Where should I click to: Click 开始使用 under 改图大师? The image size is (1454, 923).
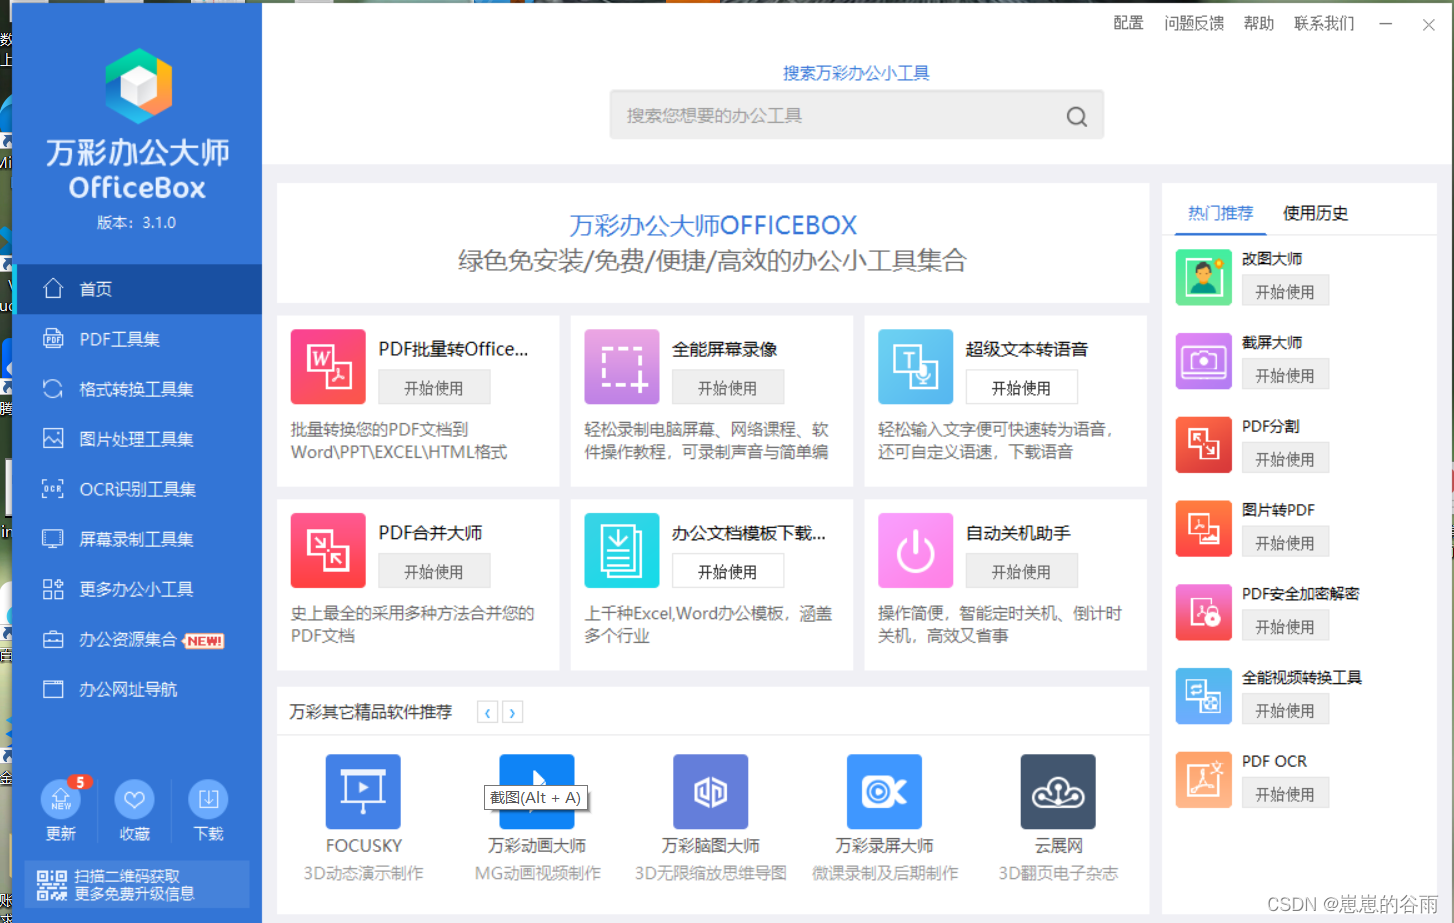tap(1285, 292)
